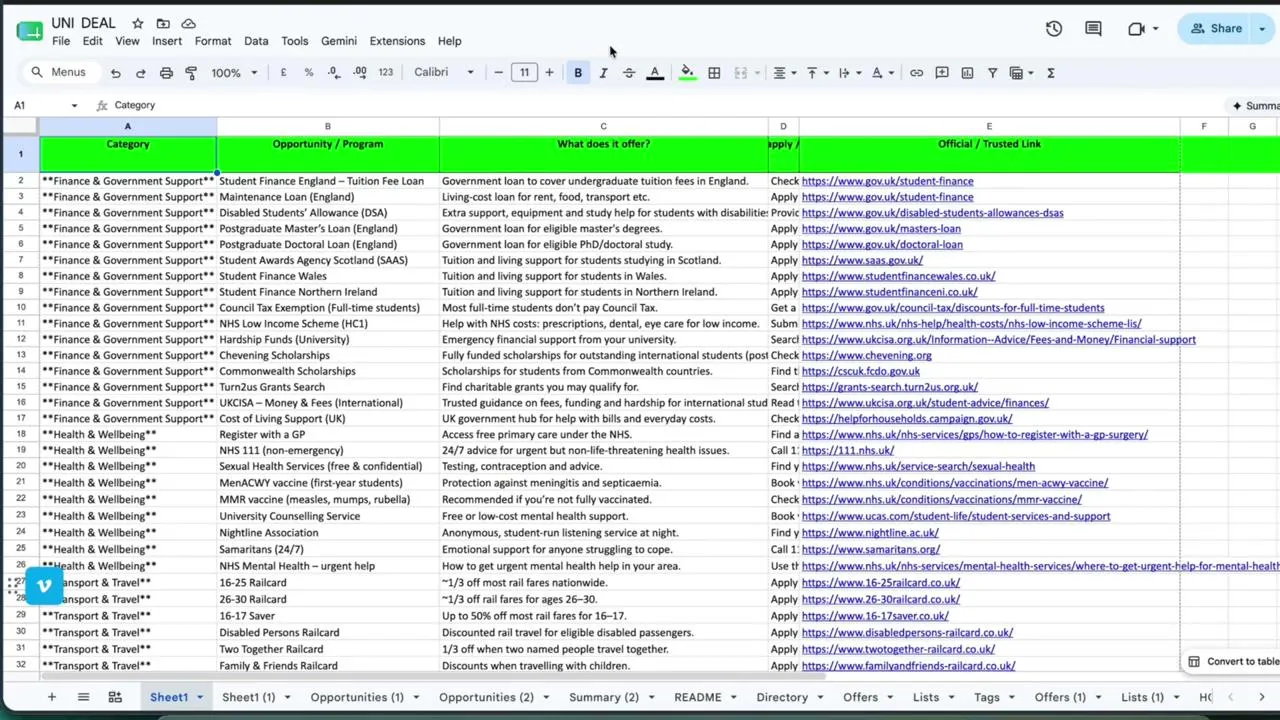Open horizontal align dropdown
The image size is (1280, 720).
(x=783, y=73)
